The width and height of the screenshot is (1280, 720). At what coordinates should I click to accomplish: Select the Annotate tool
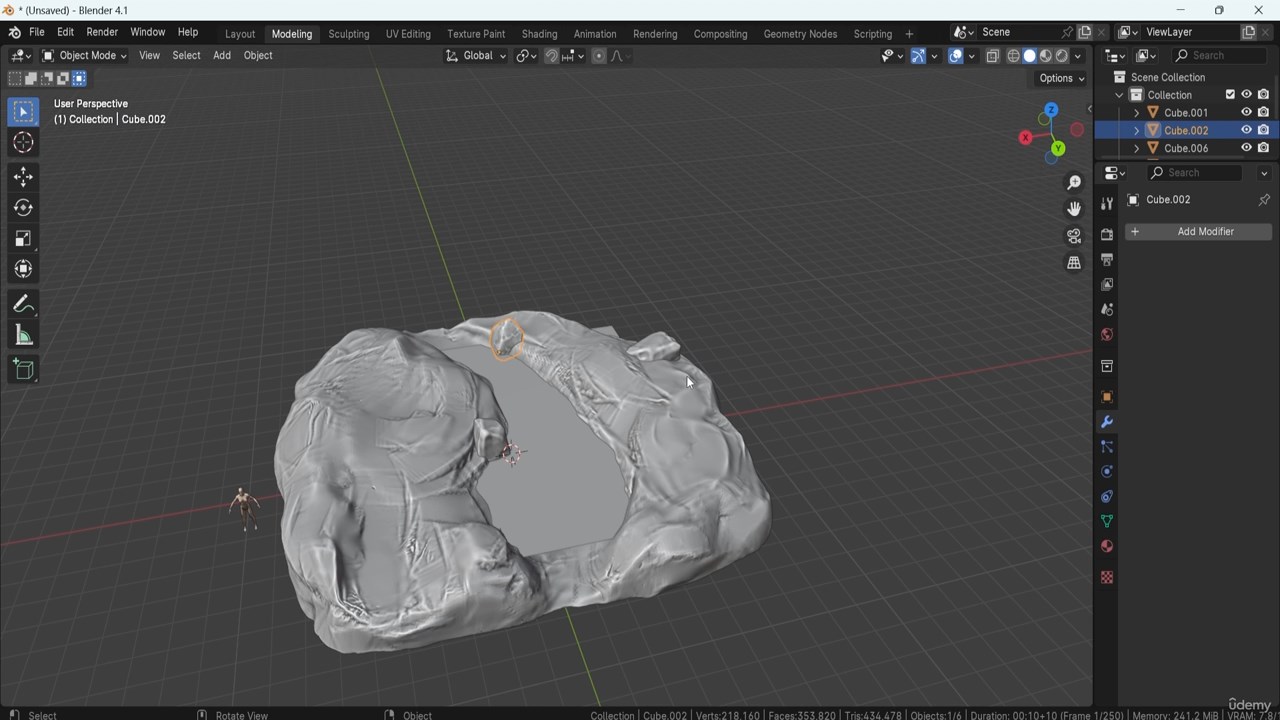pos(23,305)
